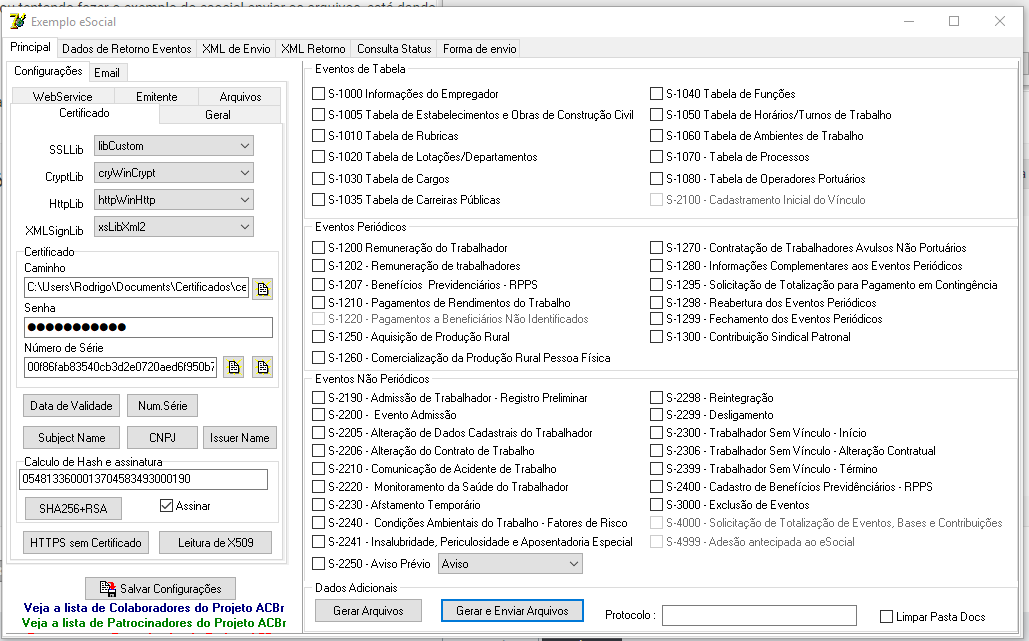The height and width of the screenshot is (641, 1029).
Task: Open the Patrocinadores do Projeto ACBr link
Action: pos(154,623)
